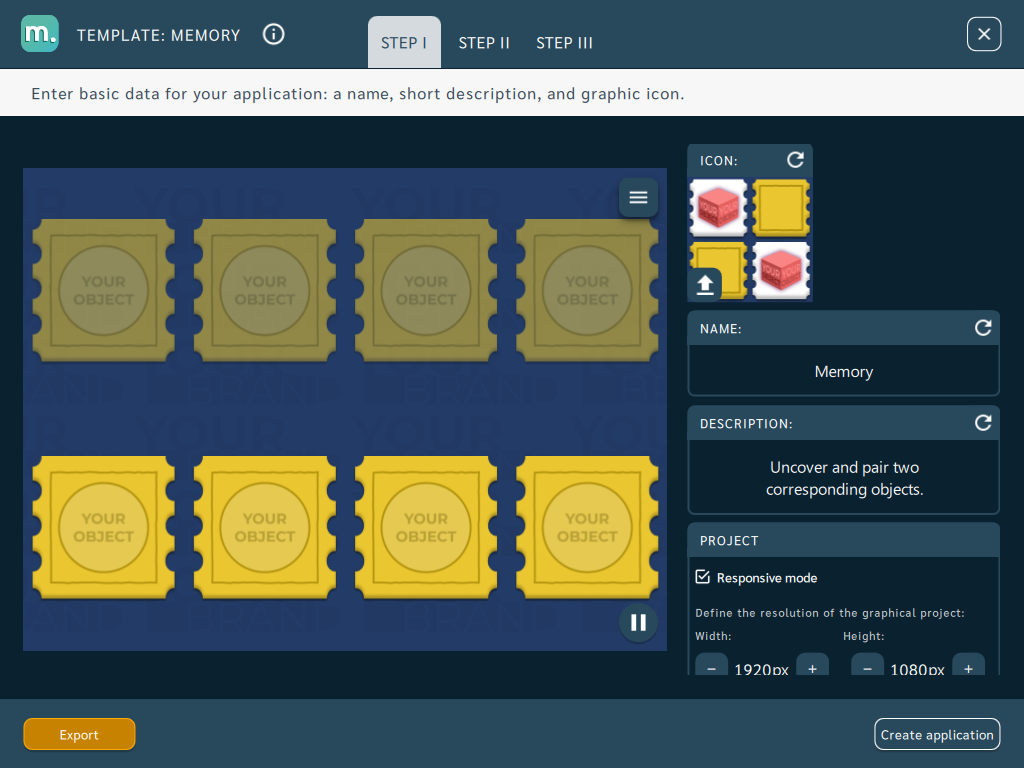Flip the first card in the top row
Image resolution: width=1024 pixels, height=768 pixels.
click(x=104, y=290)
